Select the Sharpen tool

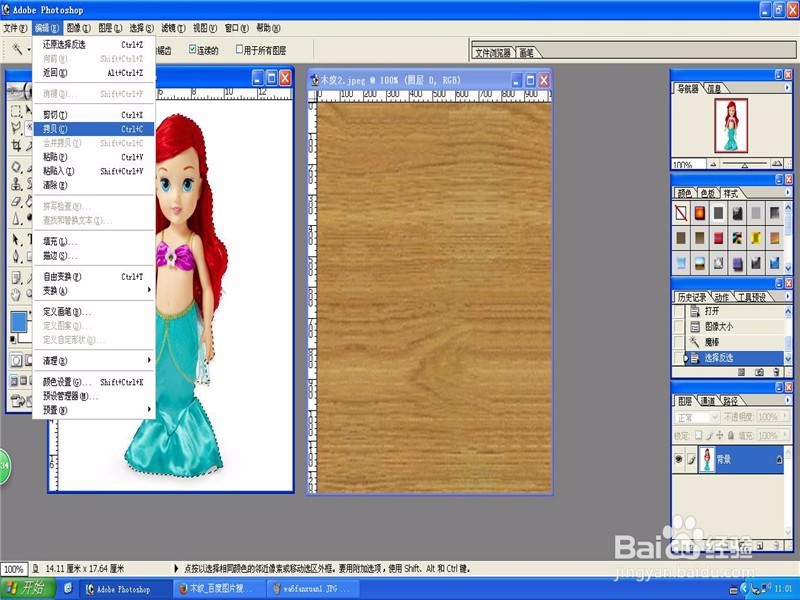pos(16,218)
